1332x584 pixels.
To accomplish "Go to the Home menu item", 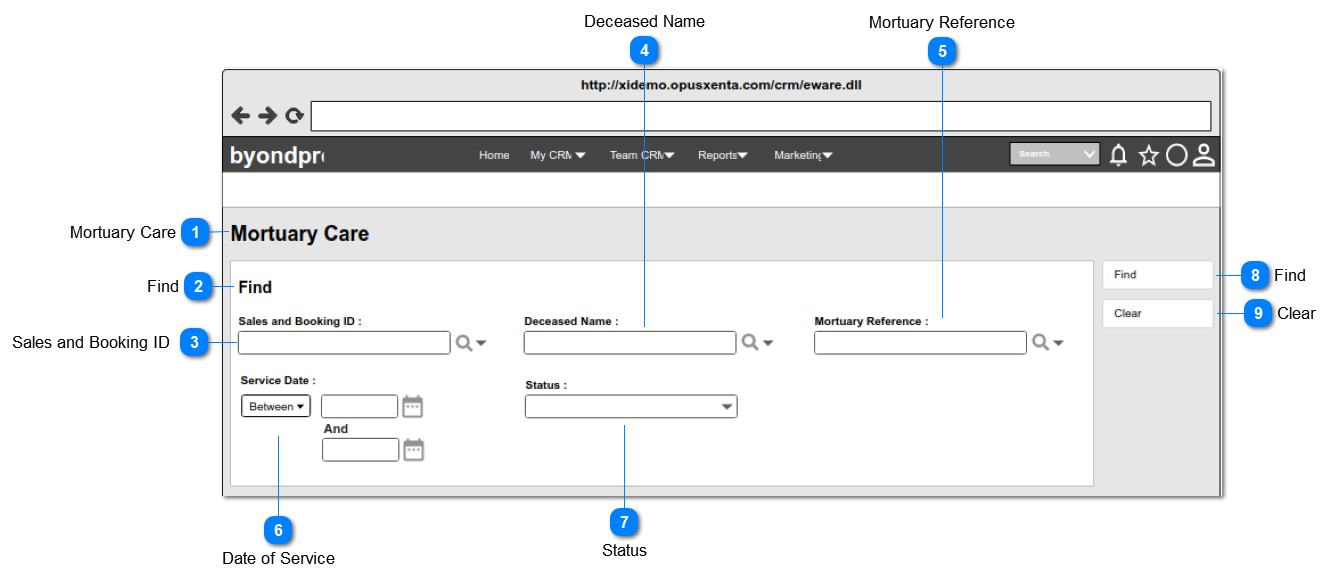I will 494,155.
